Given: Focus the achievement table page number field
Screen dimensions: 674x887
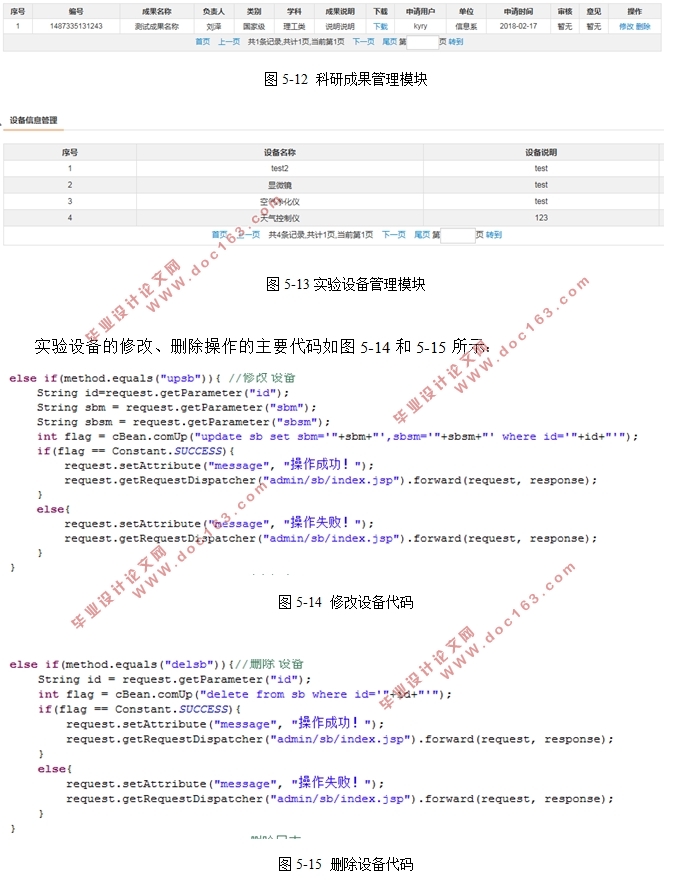Looking at the screenshot, I should 422,42.
